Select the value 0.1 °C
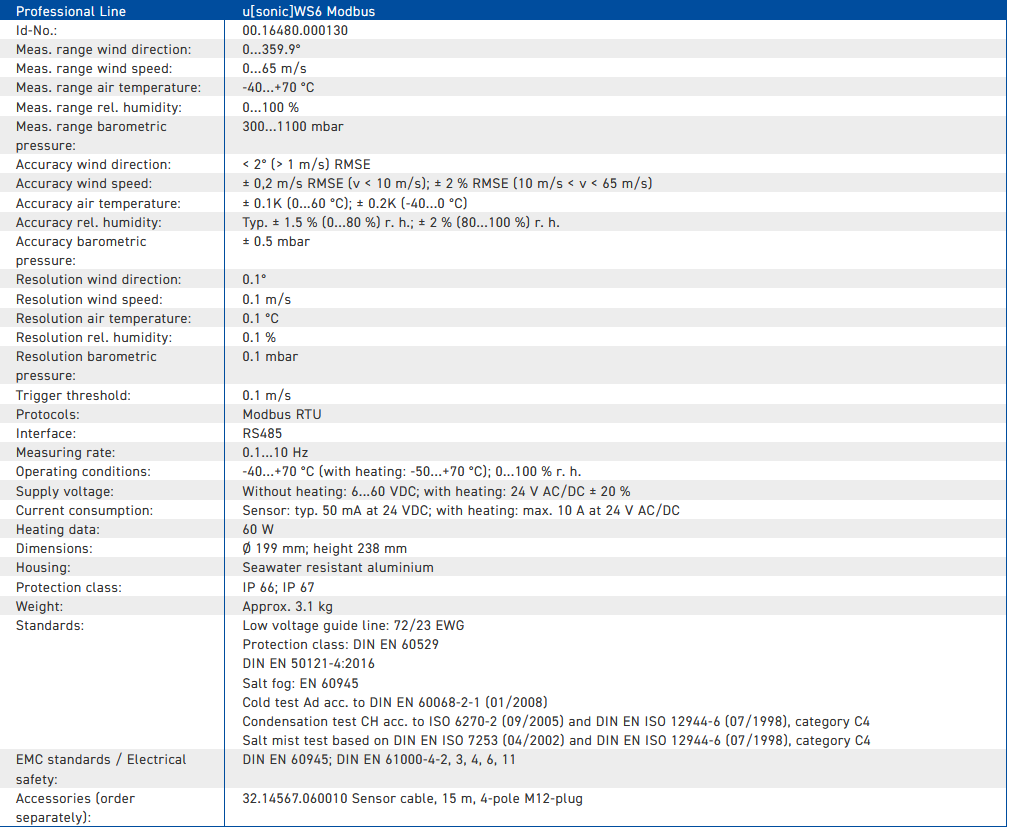 pos(261,318)
